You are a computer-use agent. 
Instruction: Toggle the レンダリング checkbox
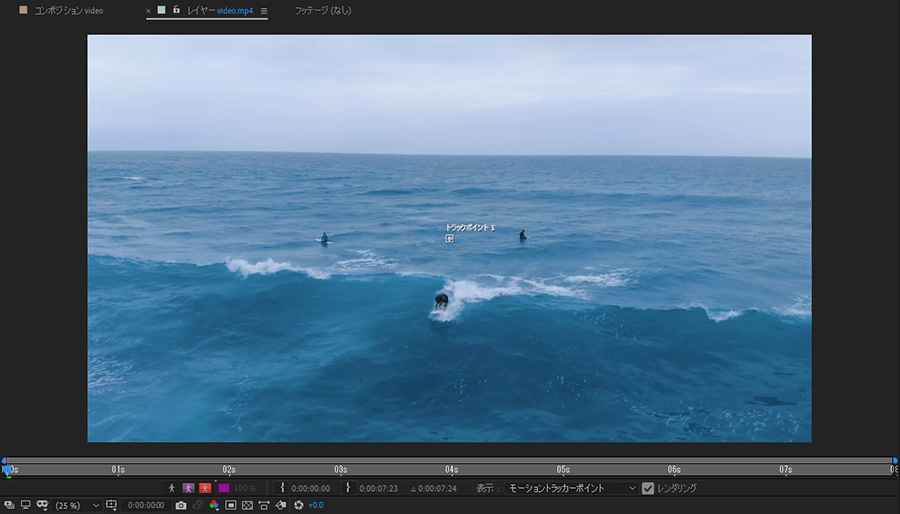(648, 488)
